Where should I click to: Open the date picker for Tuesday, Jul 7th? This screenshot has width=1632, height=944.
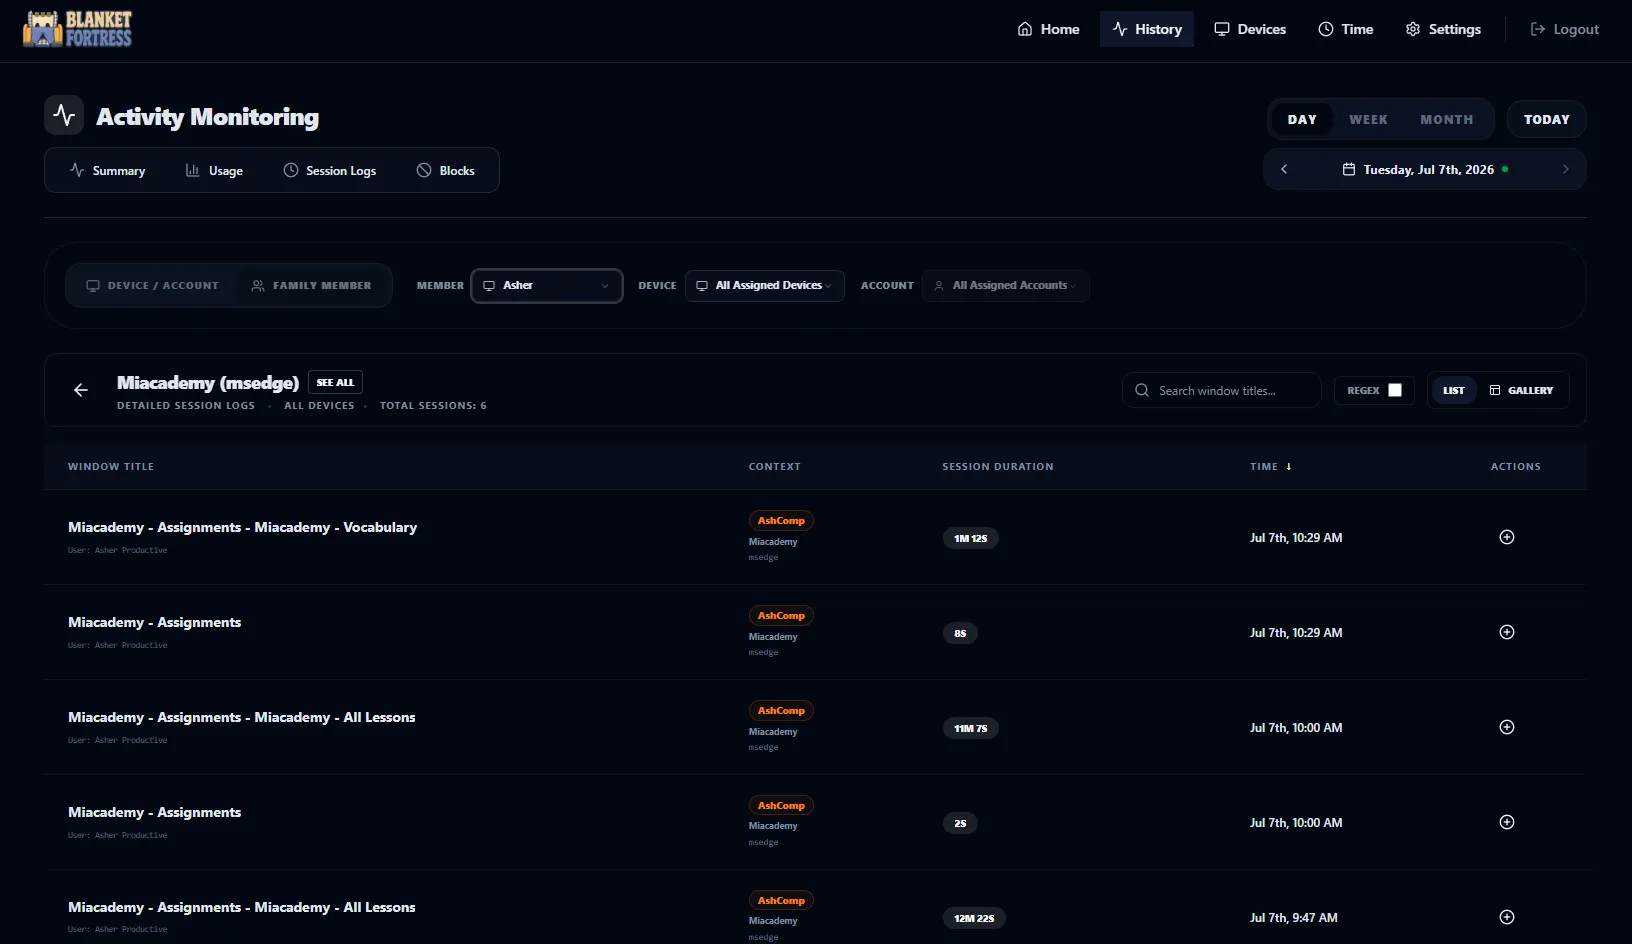1425,170
